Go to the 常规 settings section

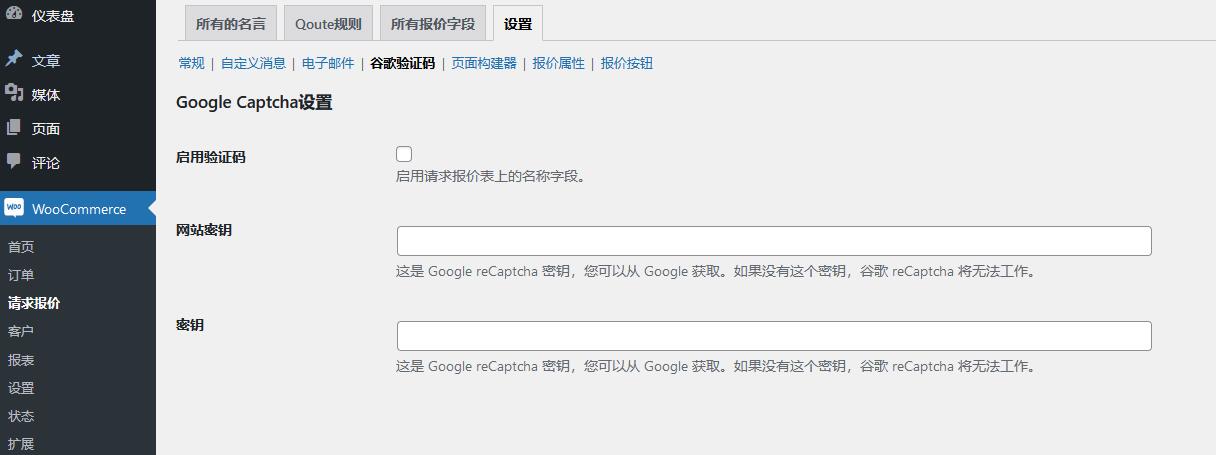(x=191, y=63)
